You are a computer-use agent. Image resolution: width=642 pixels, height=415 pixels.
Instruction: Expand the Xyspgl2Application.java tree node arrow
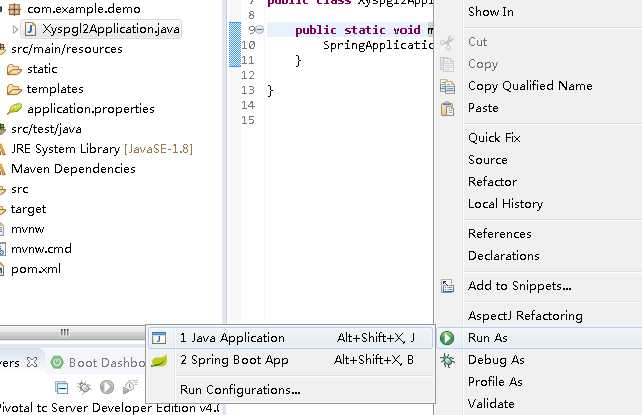[x=15, y=29]
